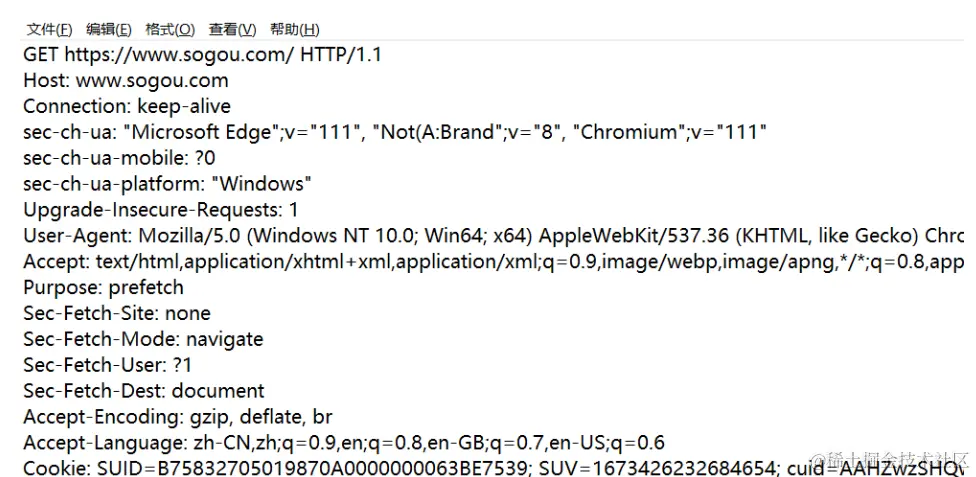Image resolution: width=976 pixels, height=477 pixels.
Task: Click the Cookie: SUID header line
Action: 494,468
